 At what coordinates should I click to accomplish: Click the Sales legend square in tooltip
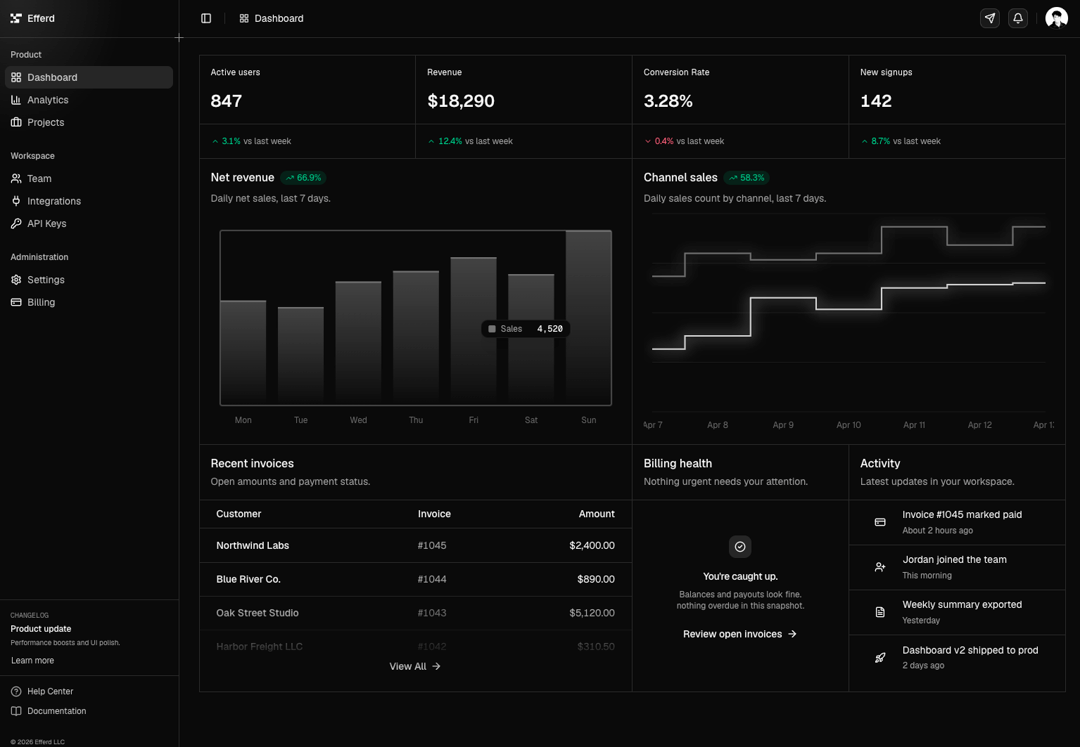[492, 329]
